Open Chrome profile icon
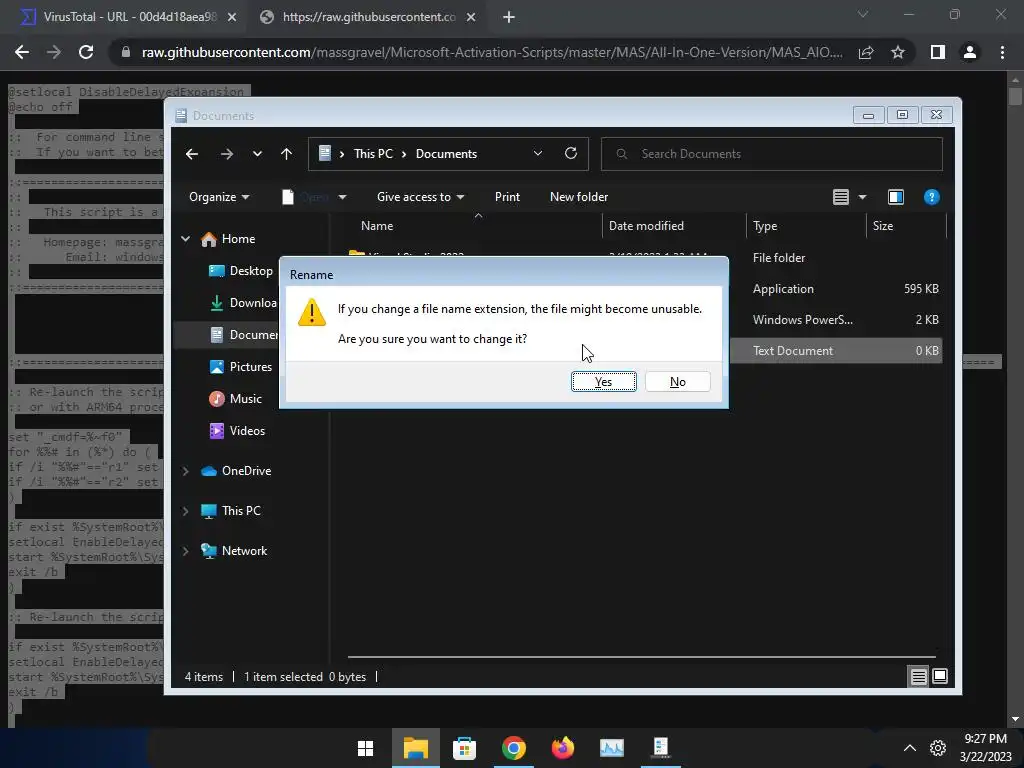 (970, 52)
